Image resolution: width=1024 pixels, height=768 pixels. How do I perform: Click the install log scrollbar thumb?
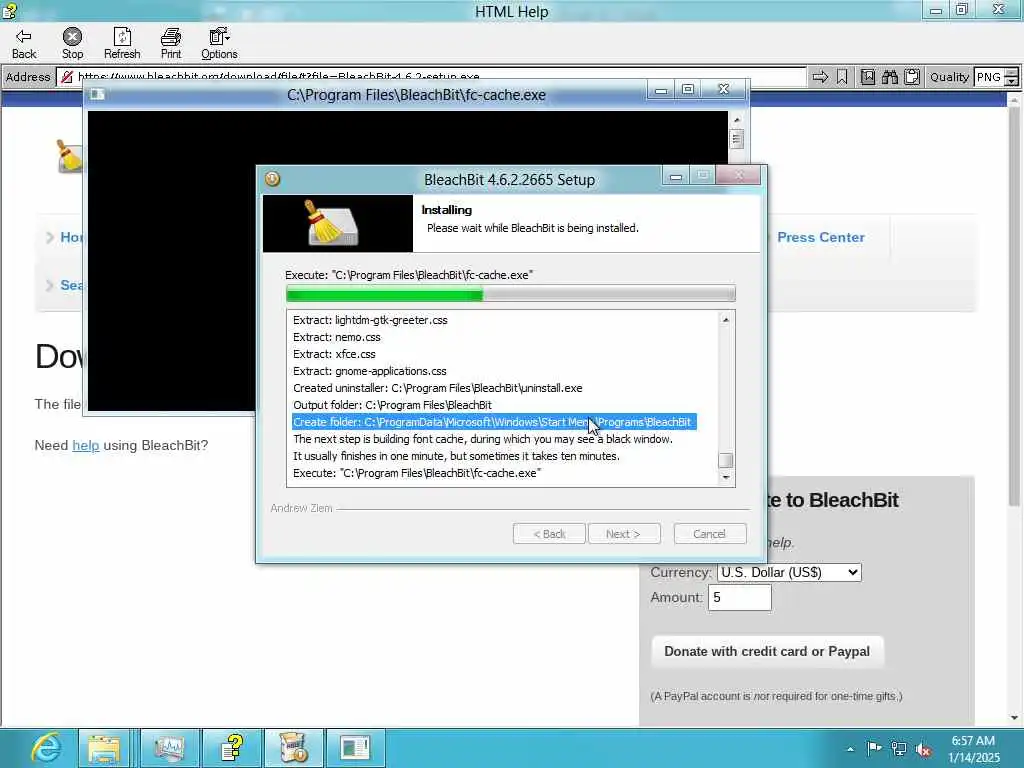point(726,460)
